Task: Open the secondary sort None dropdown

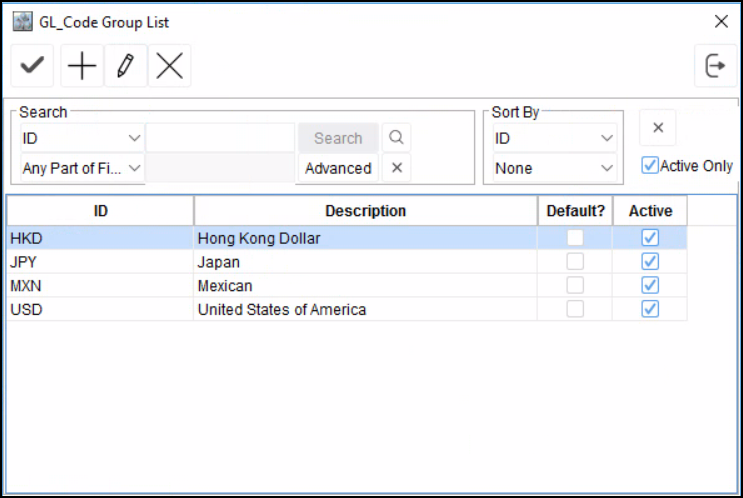Action: (554, 168)
